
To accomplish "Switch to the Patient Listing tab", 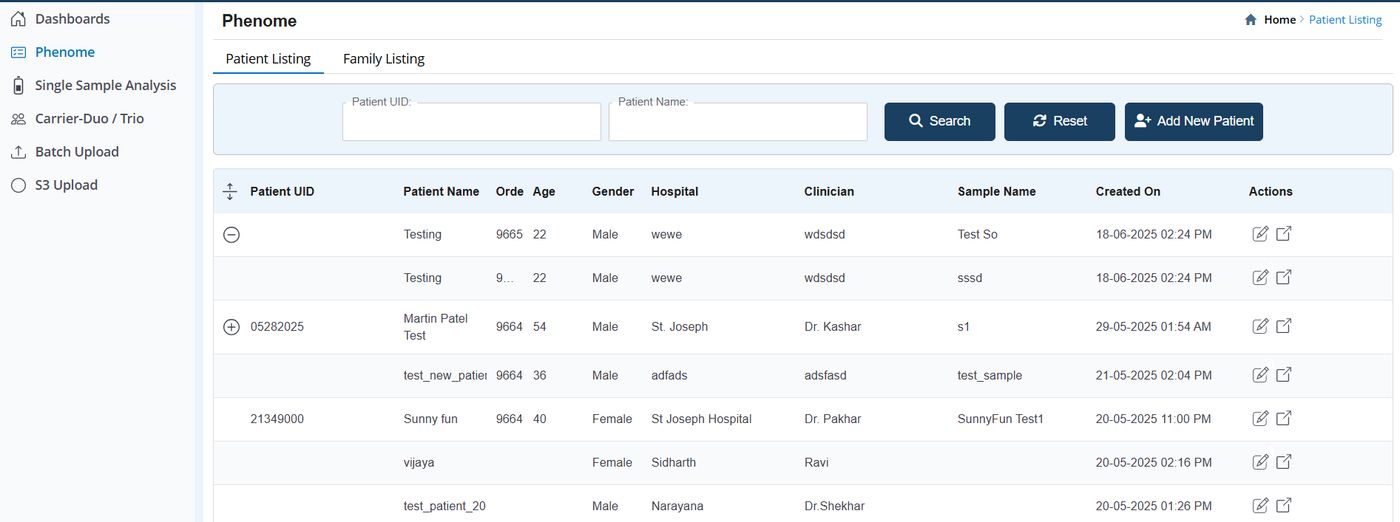I will [268, 59].
